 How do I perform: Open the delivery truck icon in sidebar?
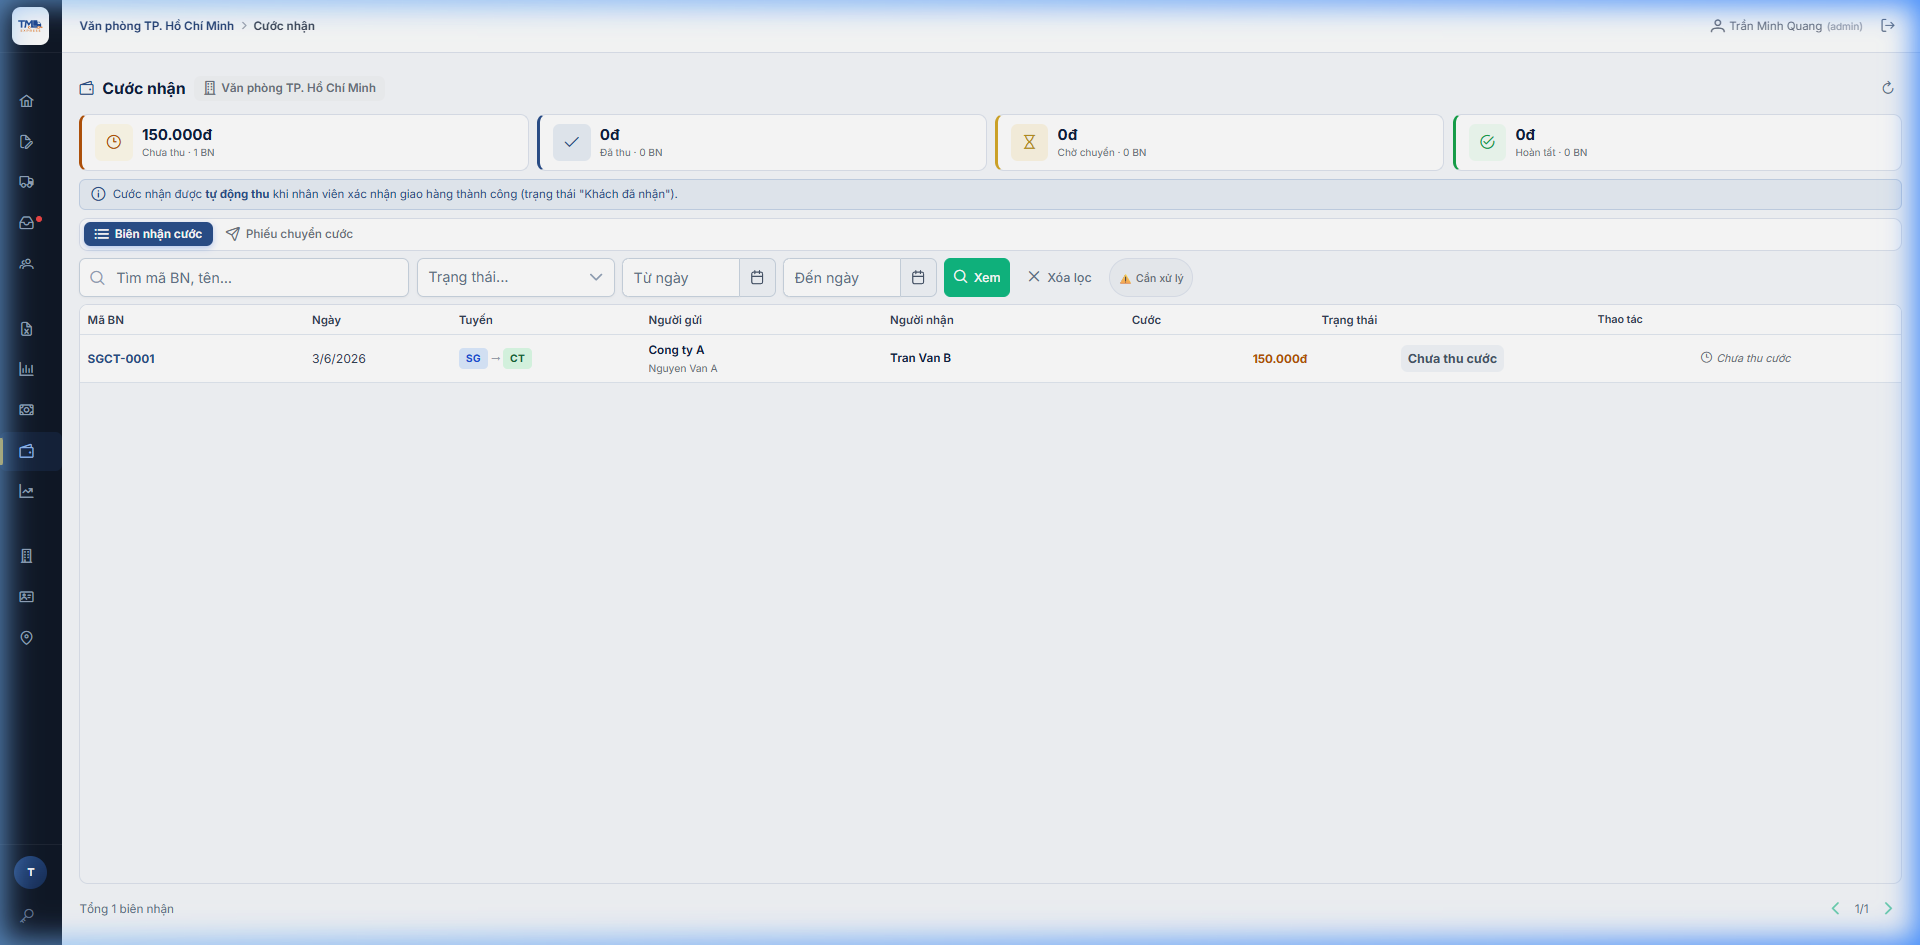coord(27,182)
